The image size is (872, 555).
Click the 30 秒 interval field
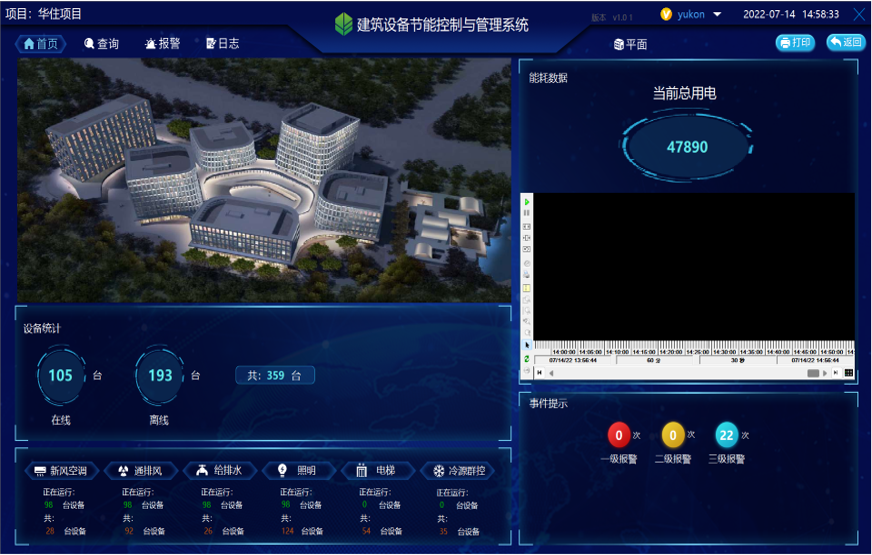point(737,360)
